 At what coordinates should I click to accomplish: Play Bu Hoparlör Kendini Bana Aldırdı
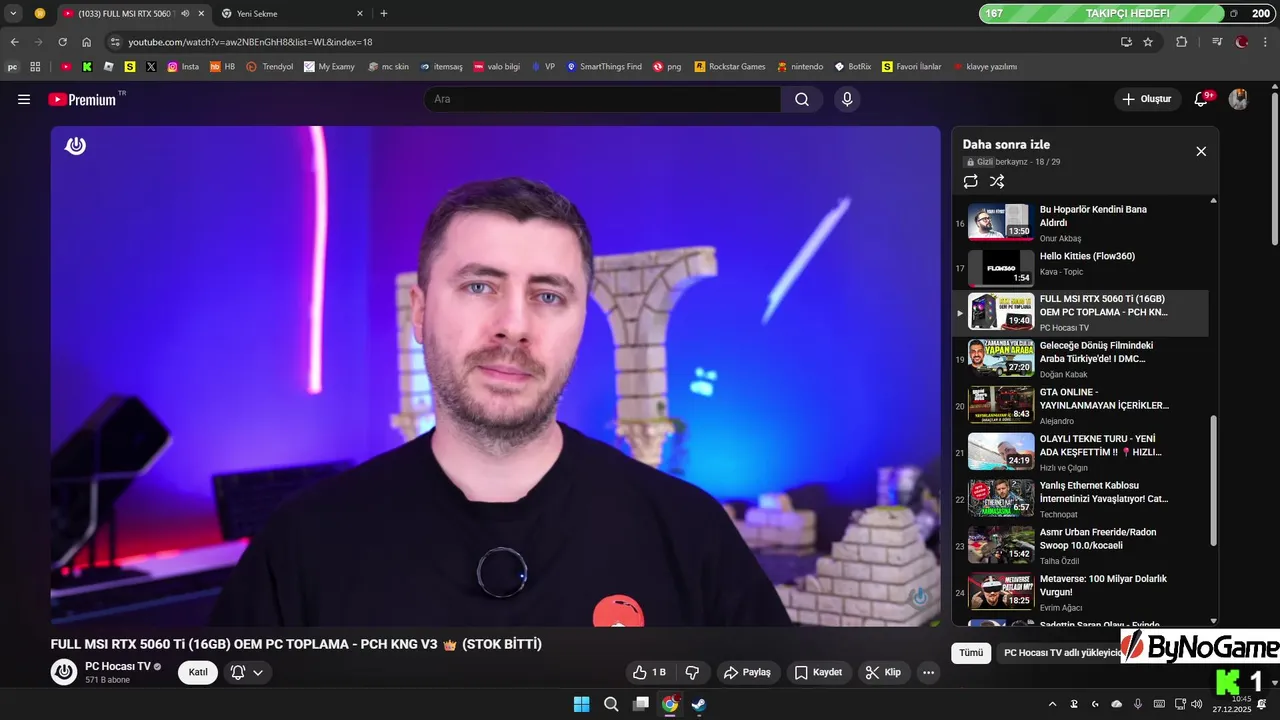click(x=1080, y=222)
